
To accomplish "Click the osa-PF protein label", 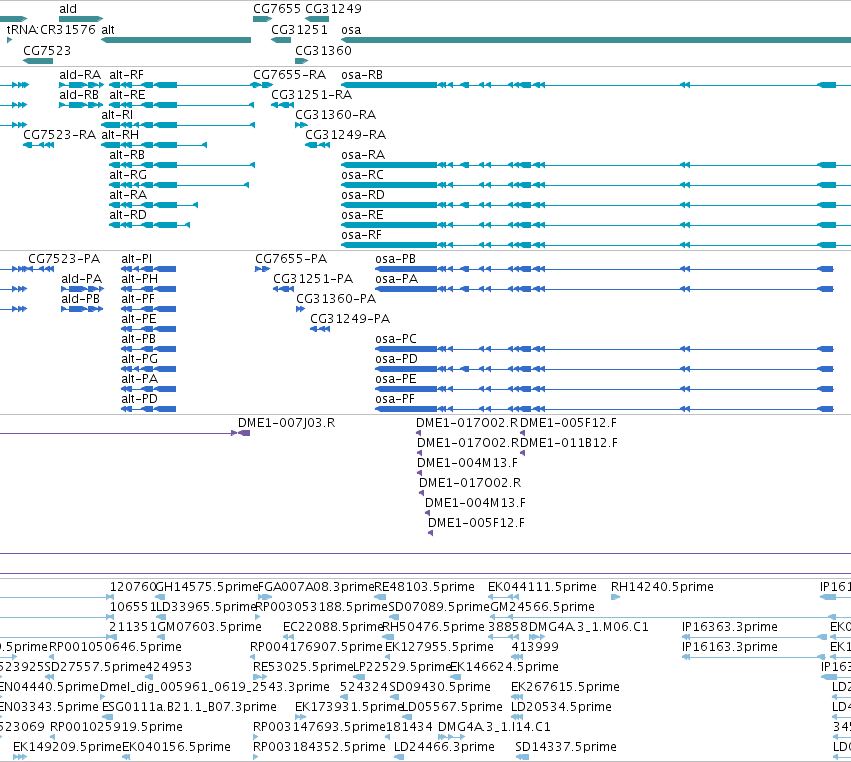I will click(395, 398).
